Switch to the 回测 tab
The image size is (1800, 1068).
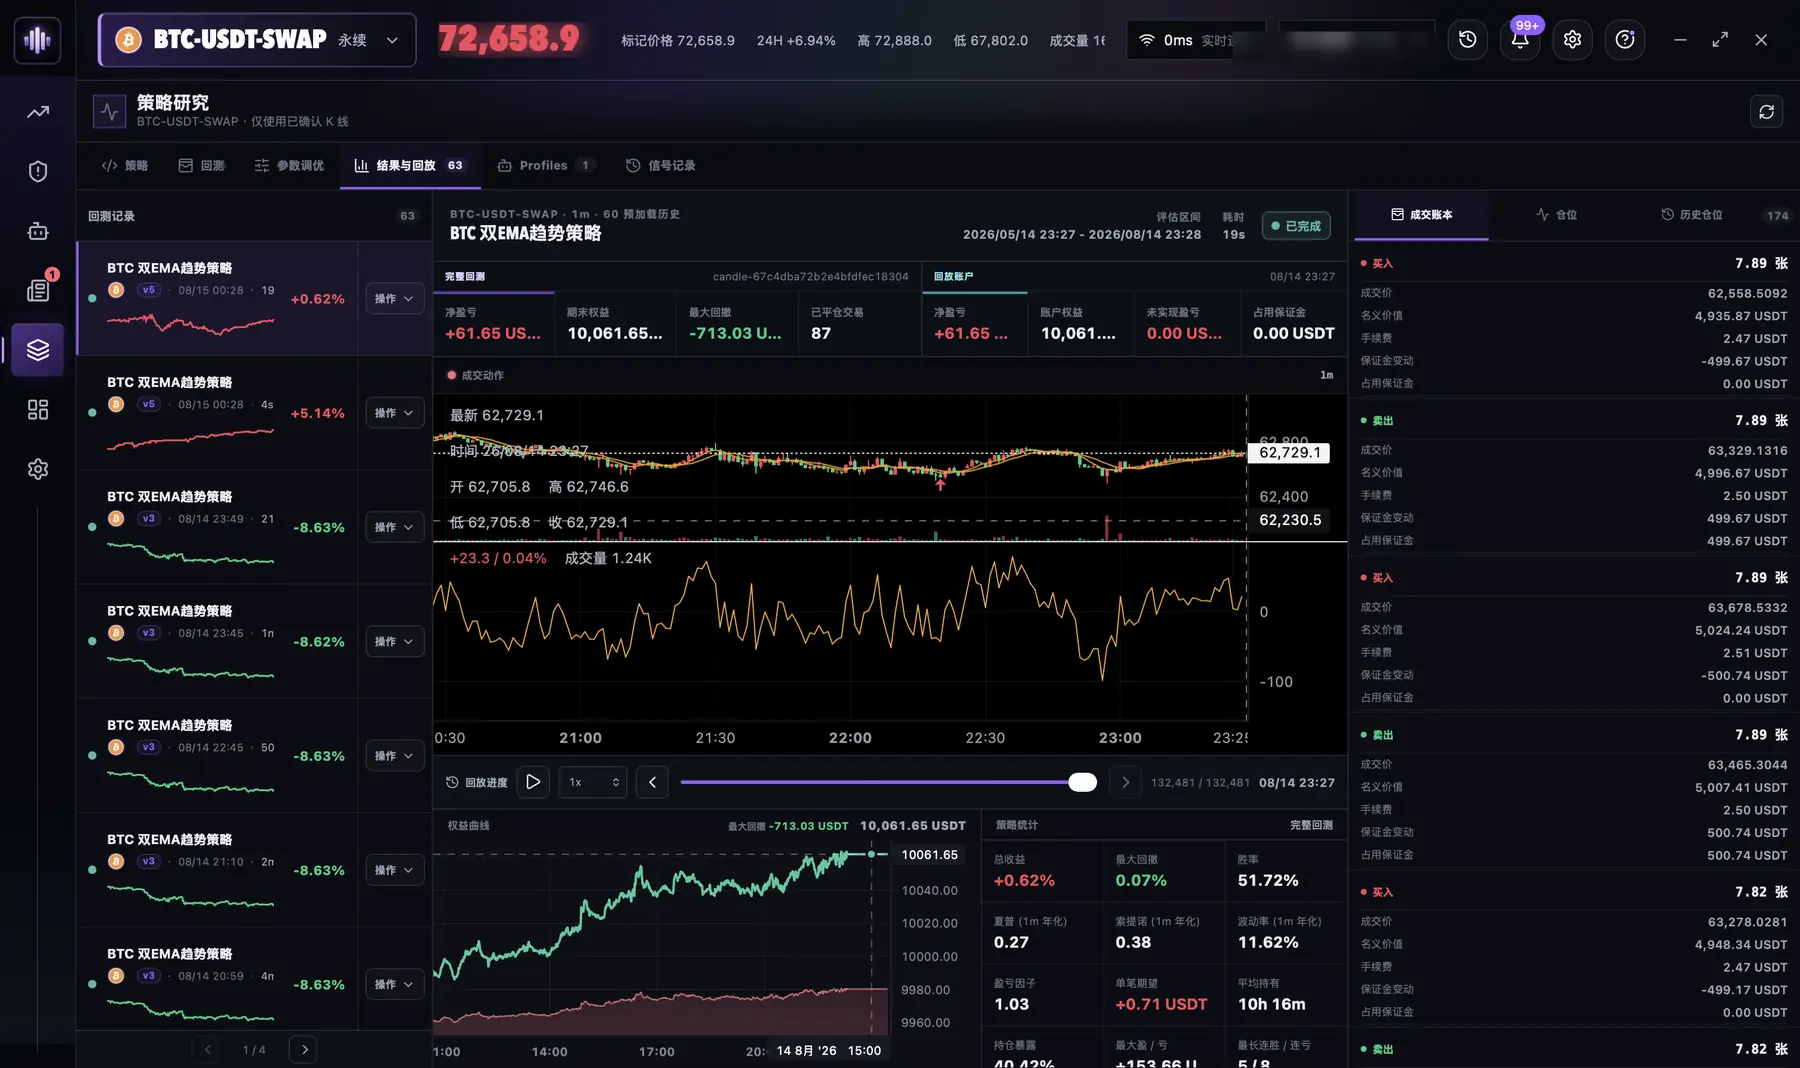202,165
